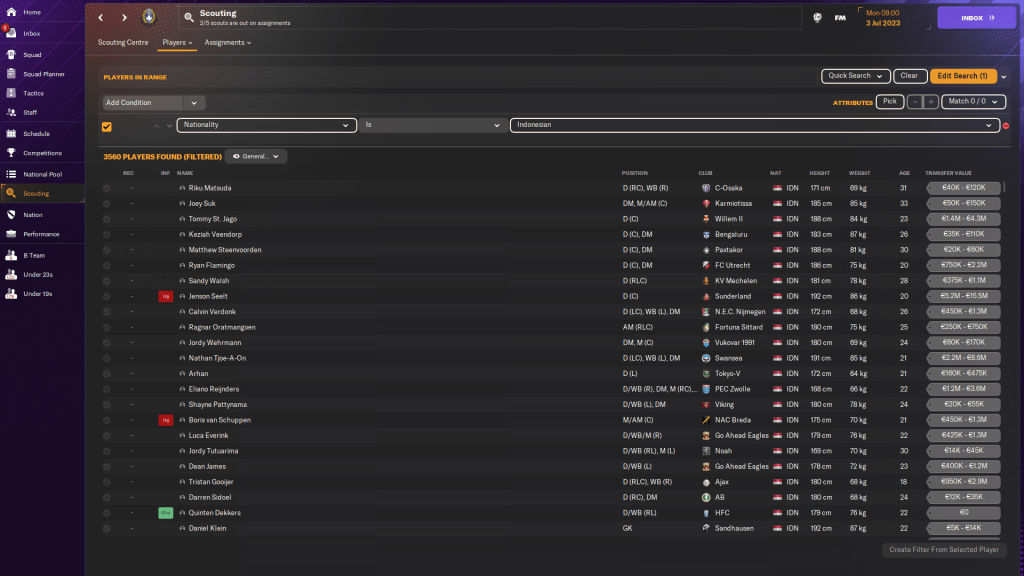Open the Tactics sidebar icon
Image resolution: width=1024 pixels, height=576 pixels.
(10, 93)
